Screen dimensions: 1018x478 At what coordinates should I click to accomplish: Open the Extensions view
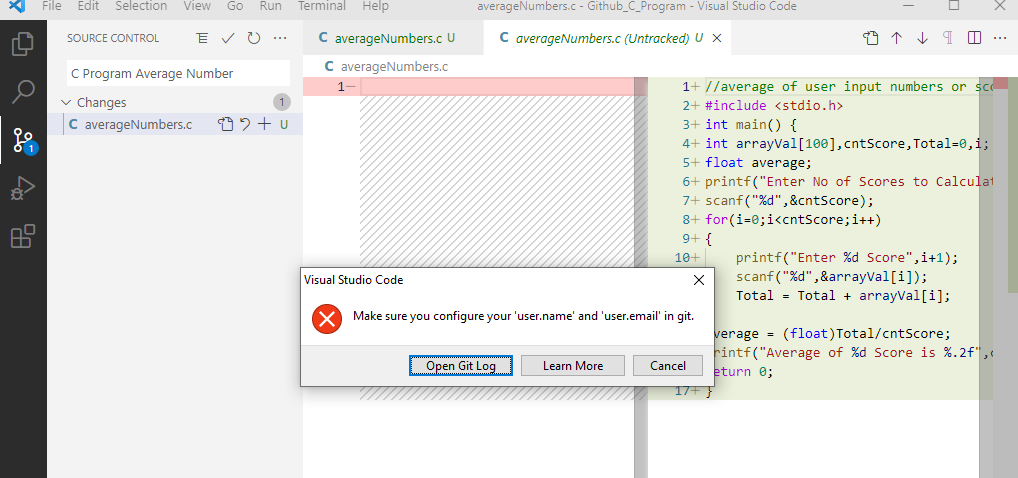(23, 236)
